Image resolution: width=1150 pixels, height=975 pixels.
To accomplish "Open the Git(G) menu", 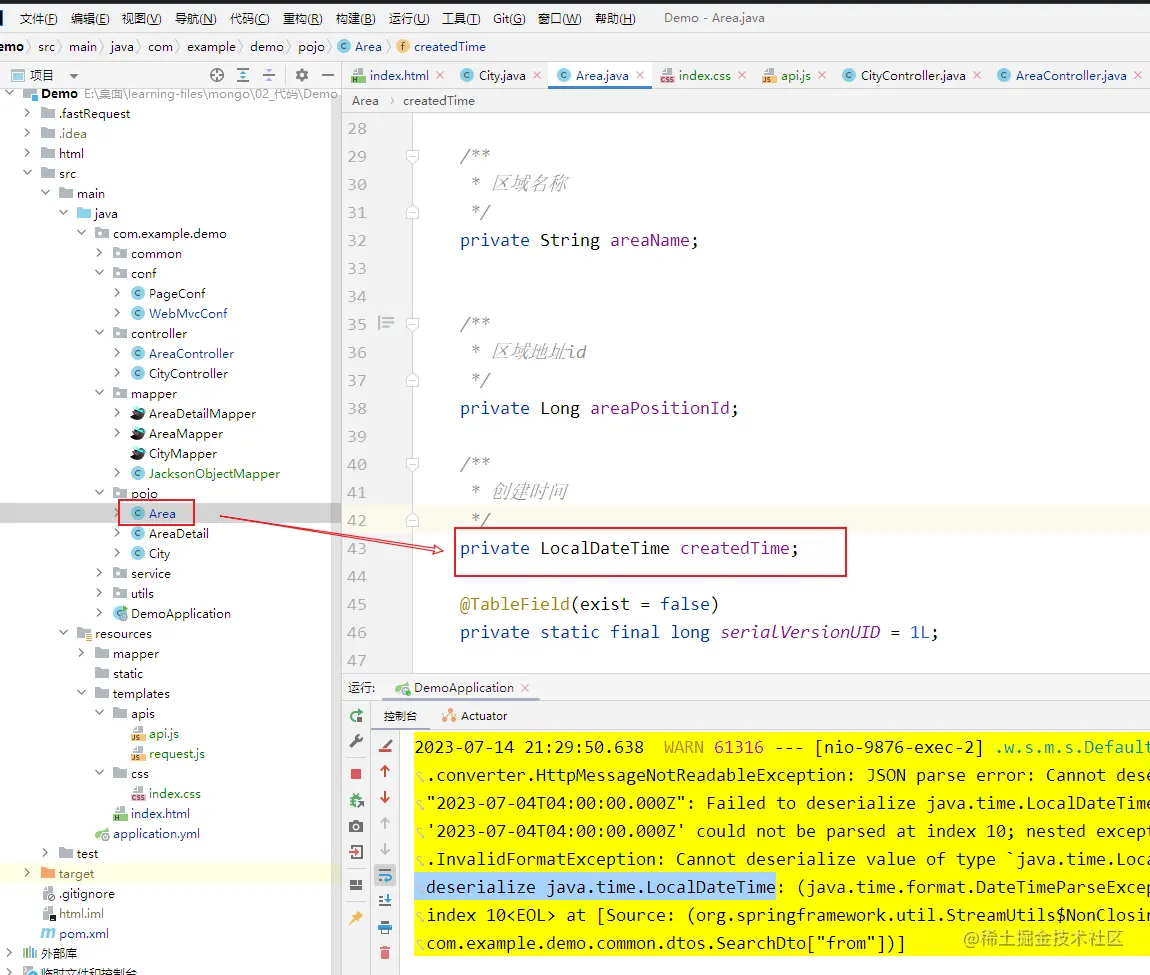I will pyautogui.click(x=509, y=18).
